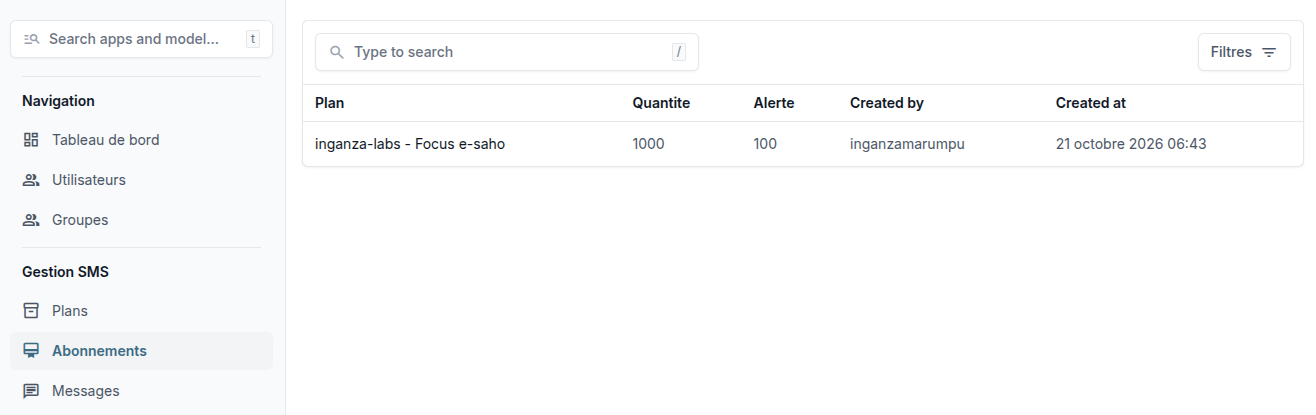Click the Utilisateurs people icon
The height and width of the screenshot is (415, 1316).
click(31, 180)
